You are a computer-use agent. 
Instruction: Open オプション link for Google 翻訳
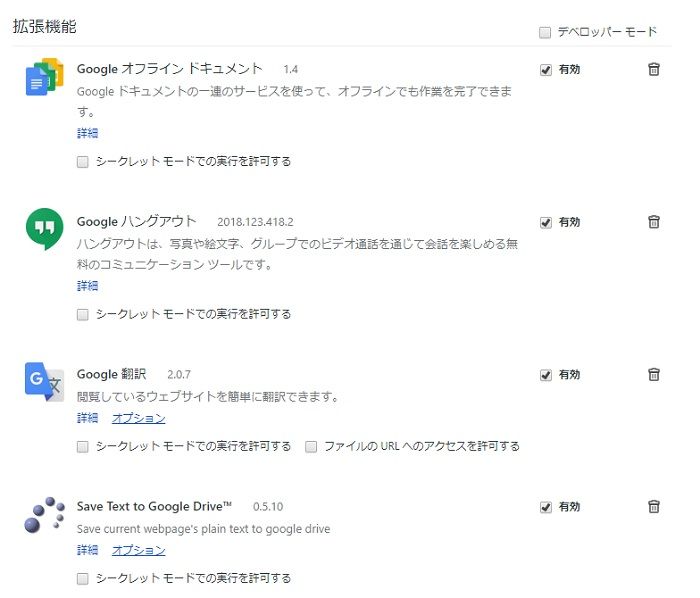pos(138,418)
